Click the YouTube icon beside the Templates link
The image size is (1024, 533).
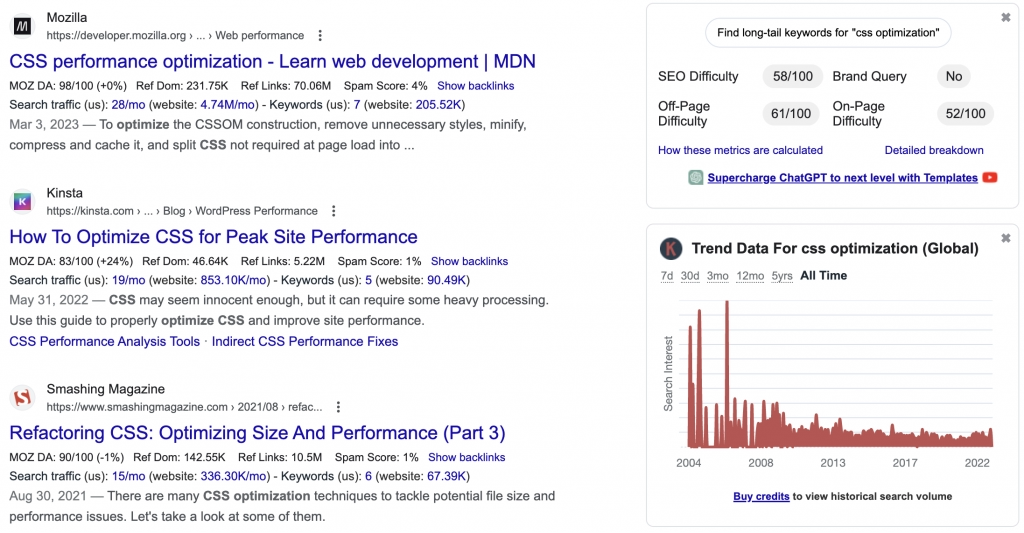click(990, 177)
